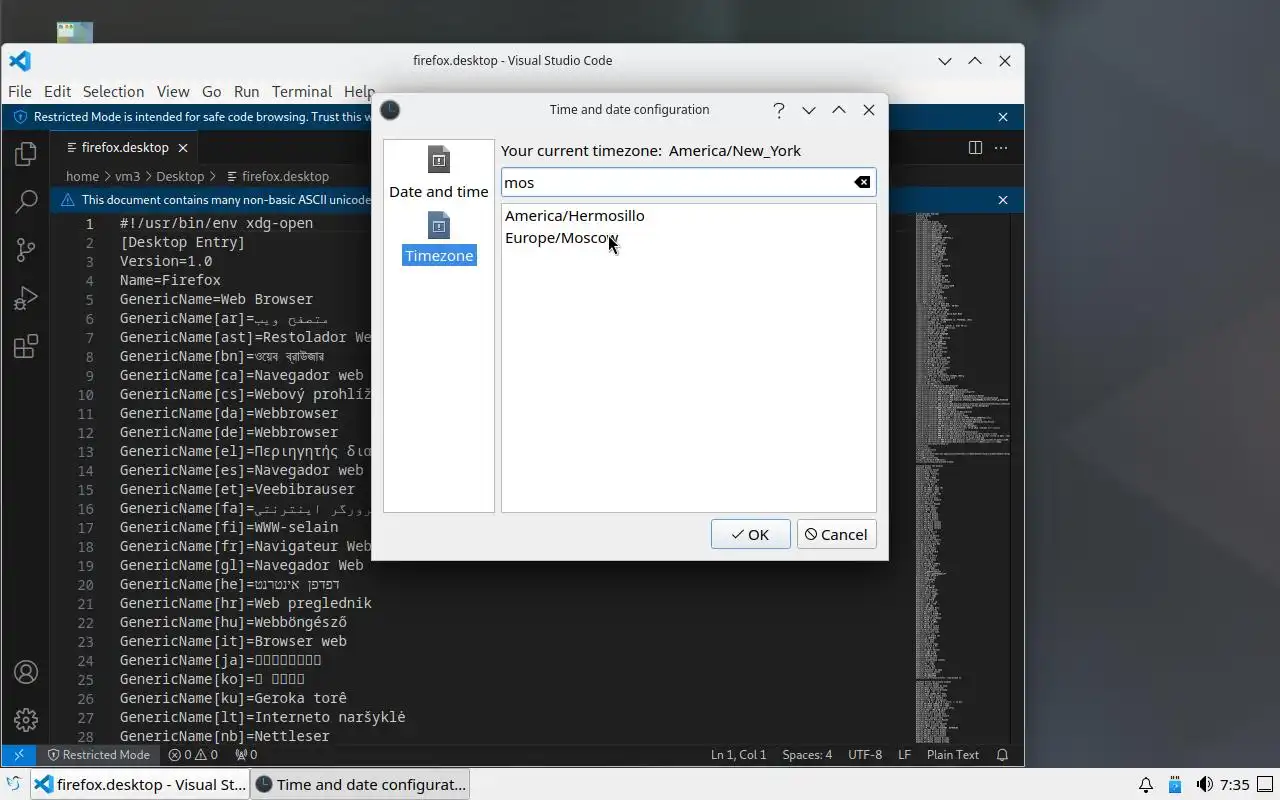Click line 2 [Desktop Entry] in editor
Image resolution: width=1280 pixels, height=800 pixels.
(182, 242)
